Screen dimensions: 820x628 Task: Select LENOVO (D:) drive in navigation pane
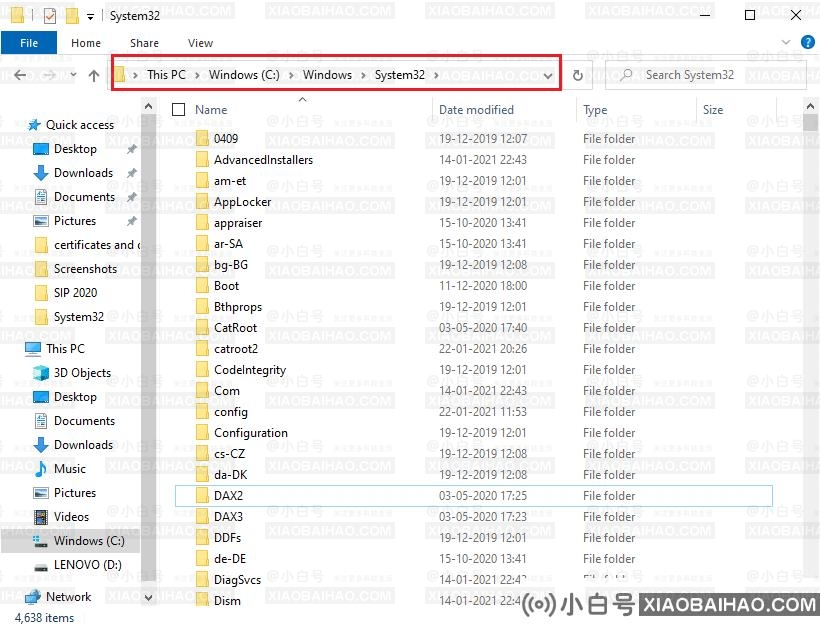(x=87, y=565)
